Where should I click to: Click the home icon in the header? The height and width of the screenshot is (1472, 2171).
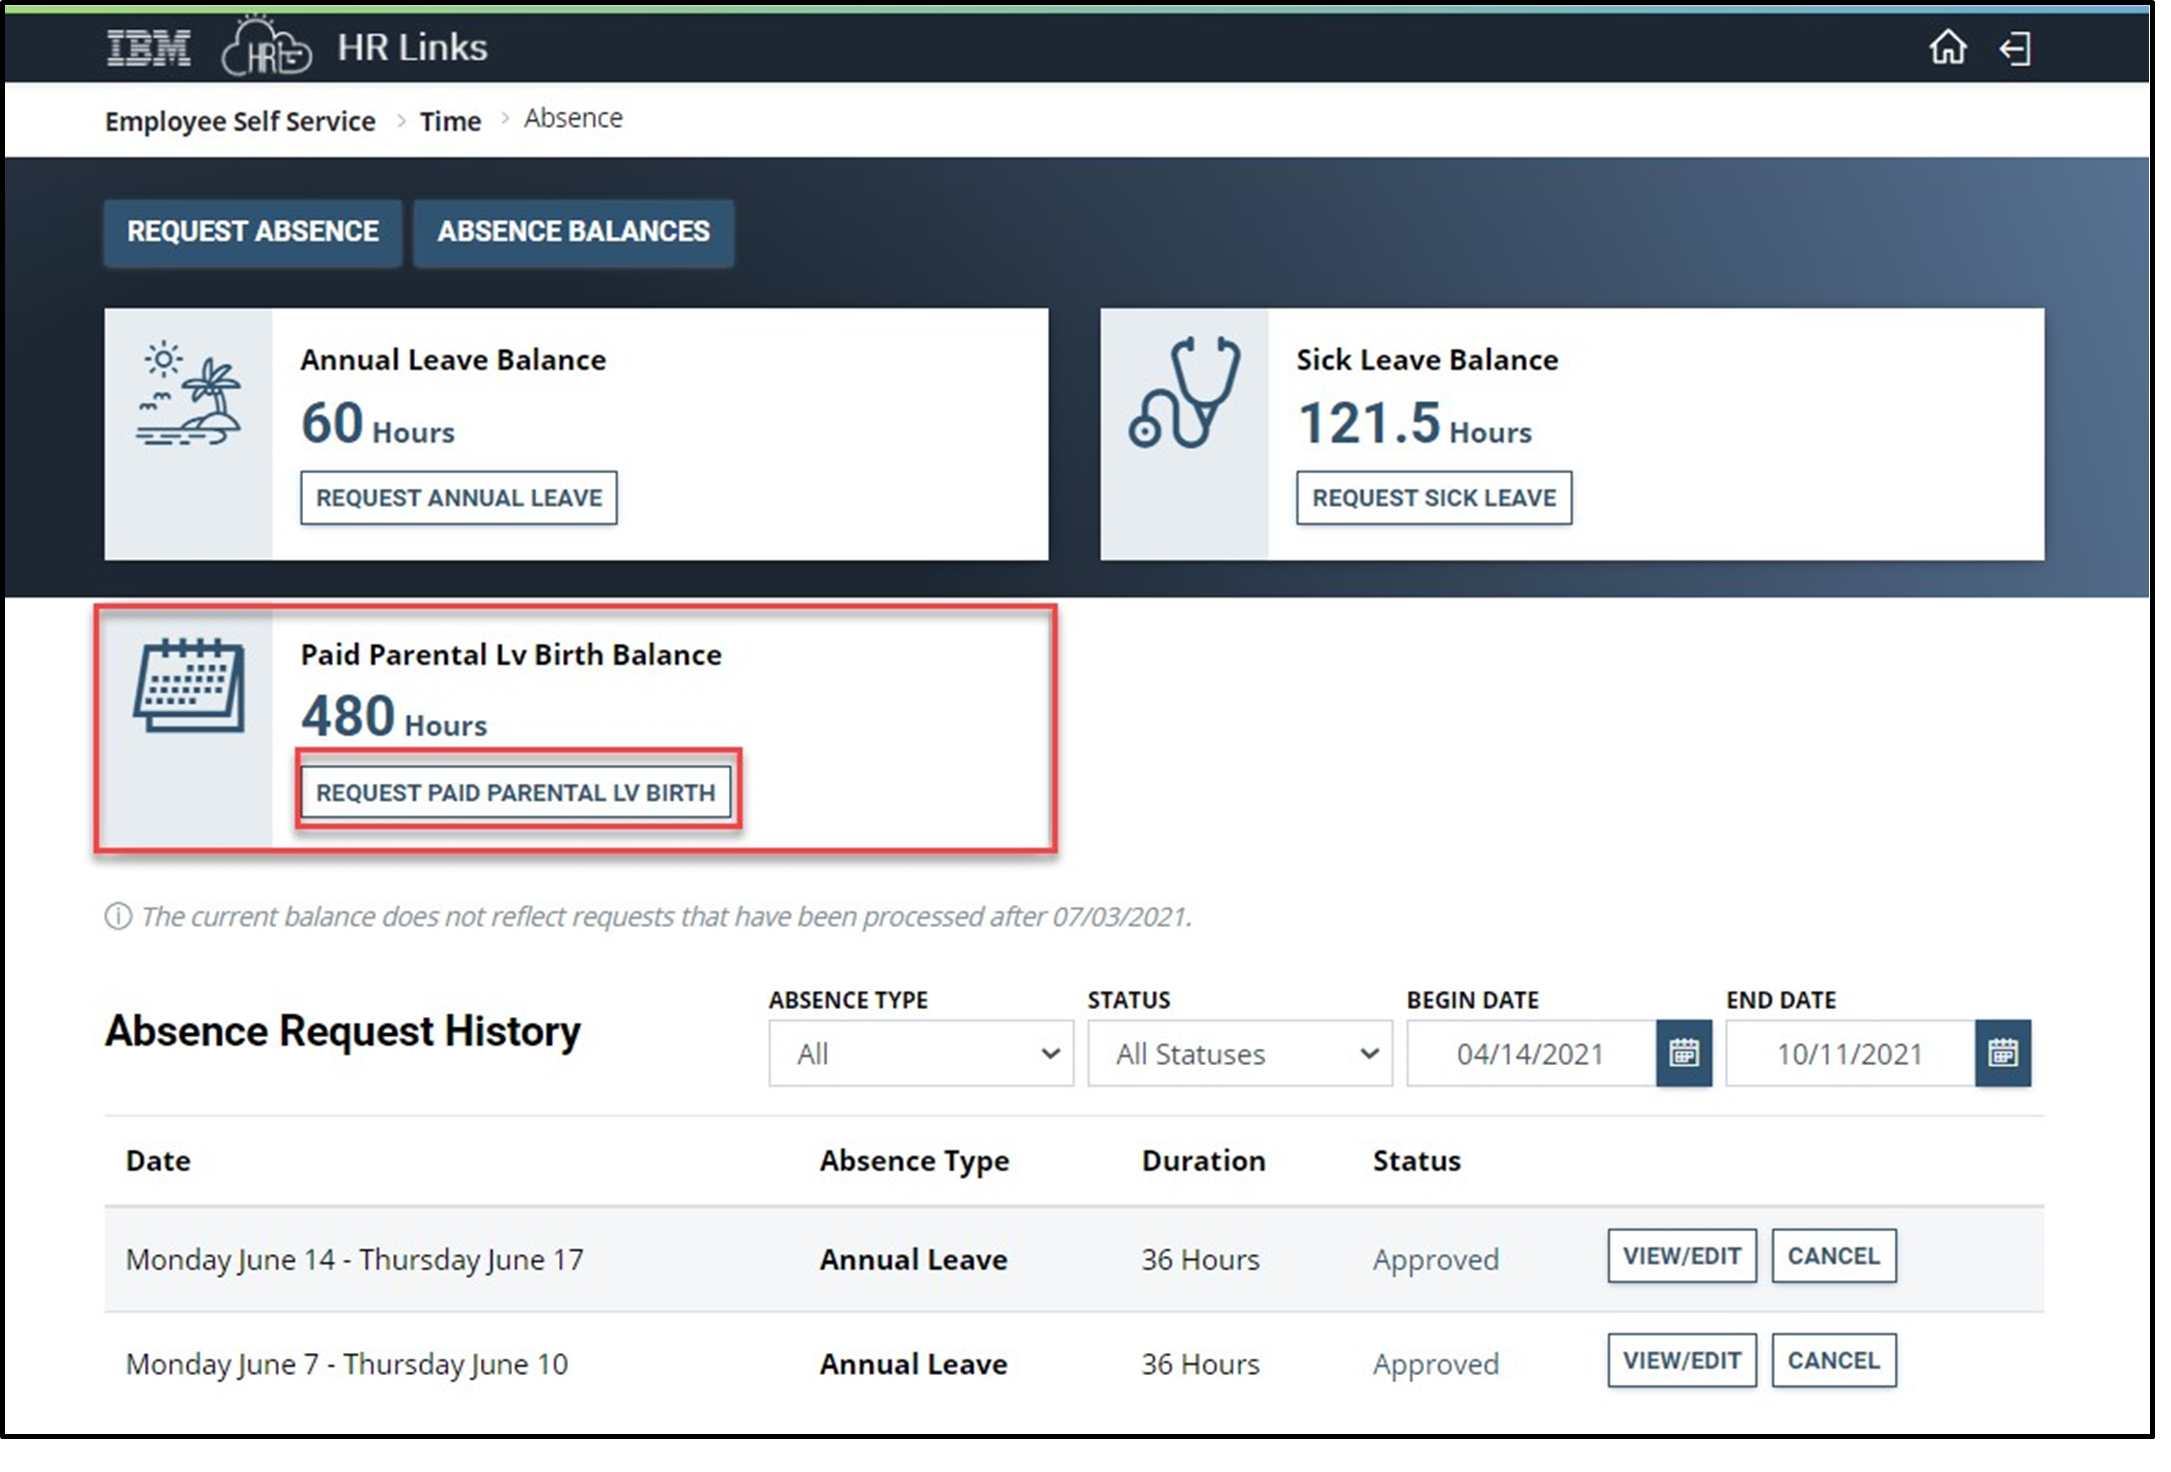[x=1949, y=46]
